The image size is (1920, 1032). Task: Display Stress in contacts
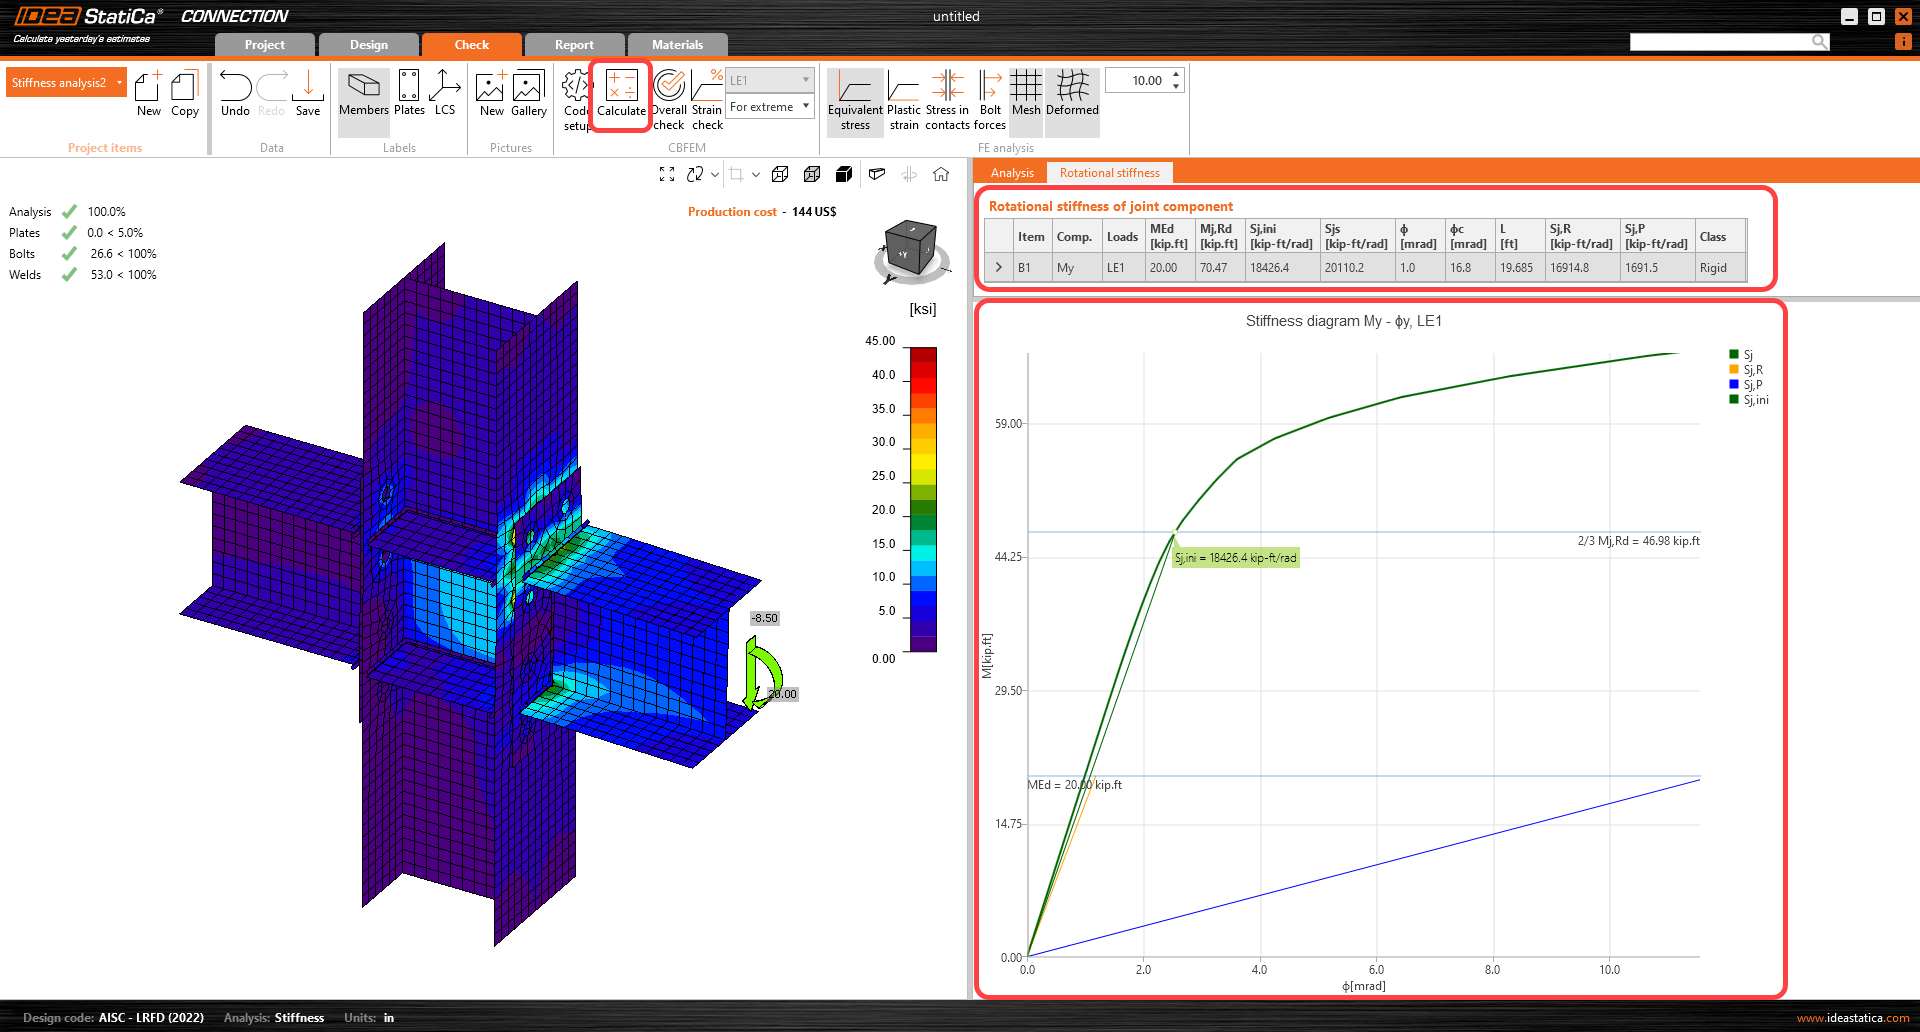point(946,99)
